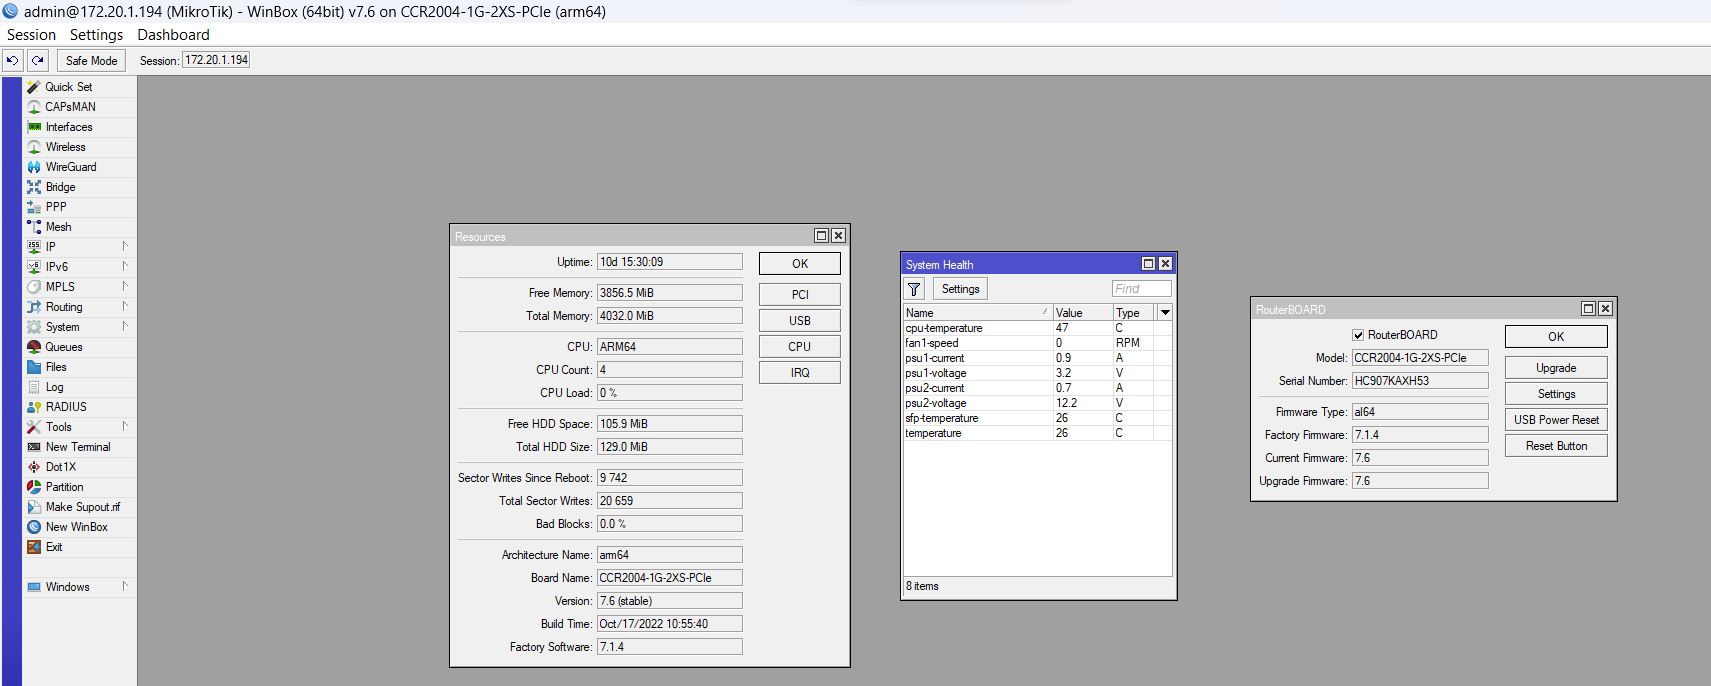Select the sfp-temperature row
1711x686 pixels.
click(1038, 418)
